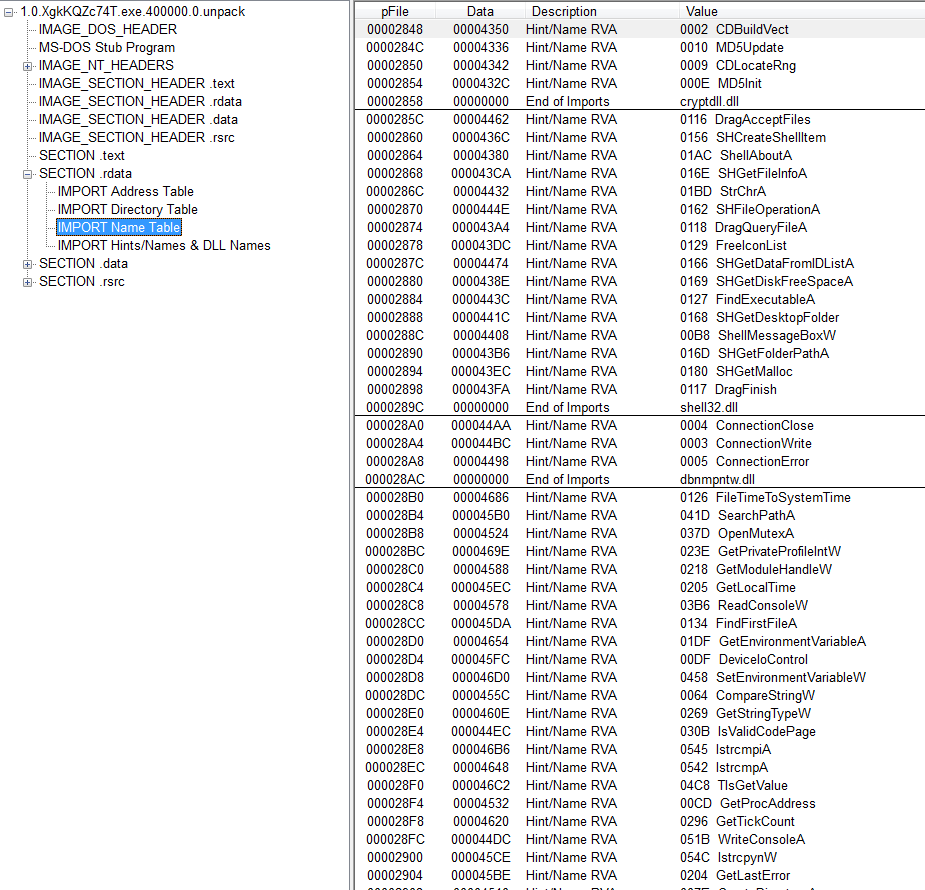Open the MS-DOS Stub Program entry

click(103, 47)
